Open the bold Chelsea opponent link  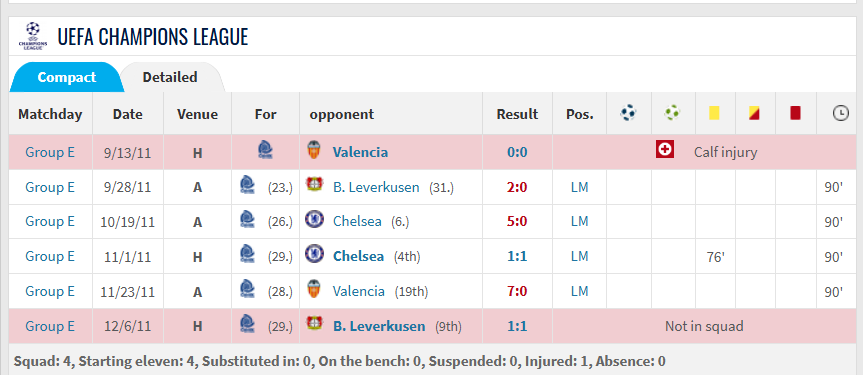point(358,257)
